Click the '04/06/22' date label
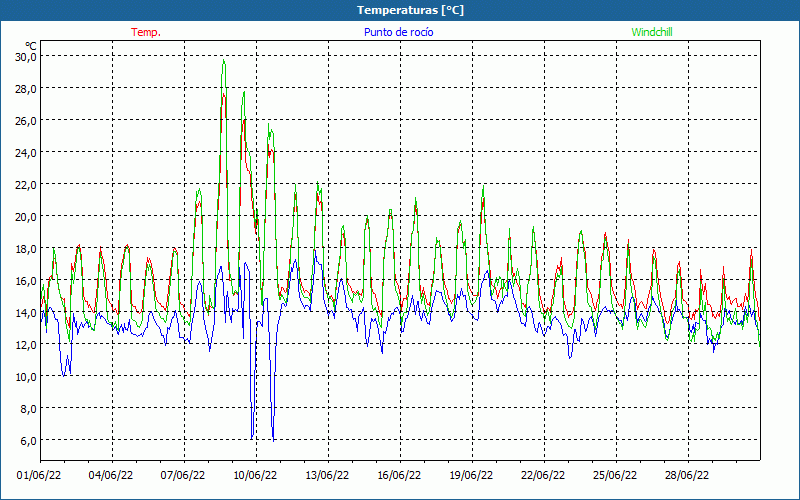 pos(111,475)
